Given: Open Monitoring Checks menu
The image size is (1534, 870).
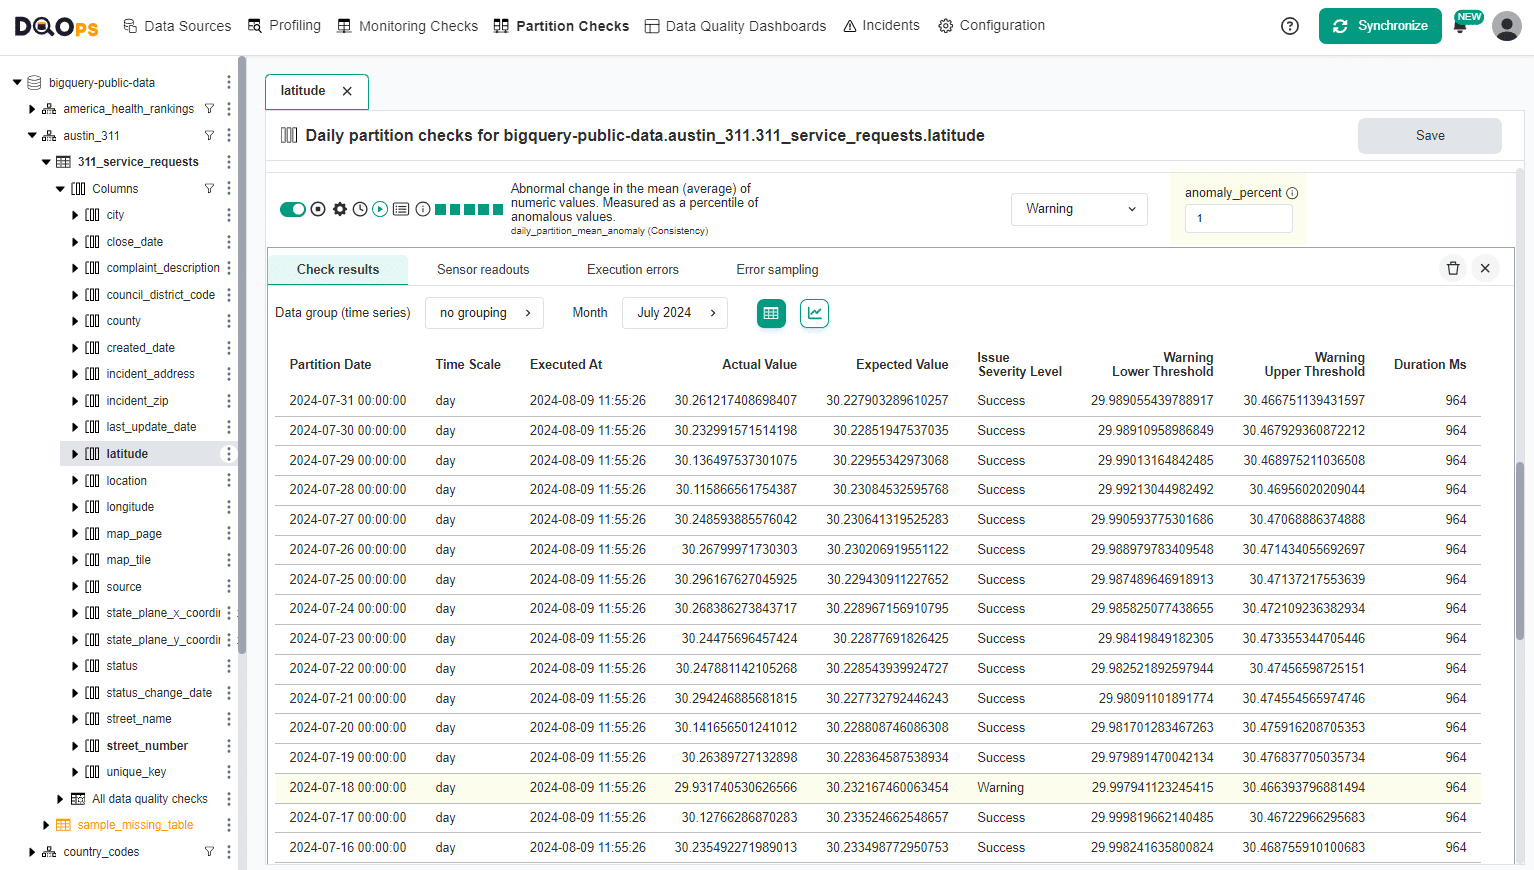Looking at the screenshot, I should point(407,26).
